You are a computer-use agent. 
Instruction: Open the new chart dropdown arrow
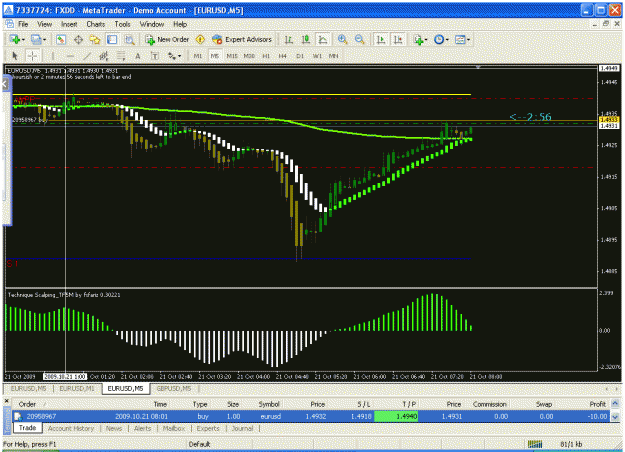23,39
